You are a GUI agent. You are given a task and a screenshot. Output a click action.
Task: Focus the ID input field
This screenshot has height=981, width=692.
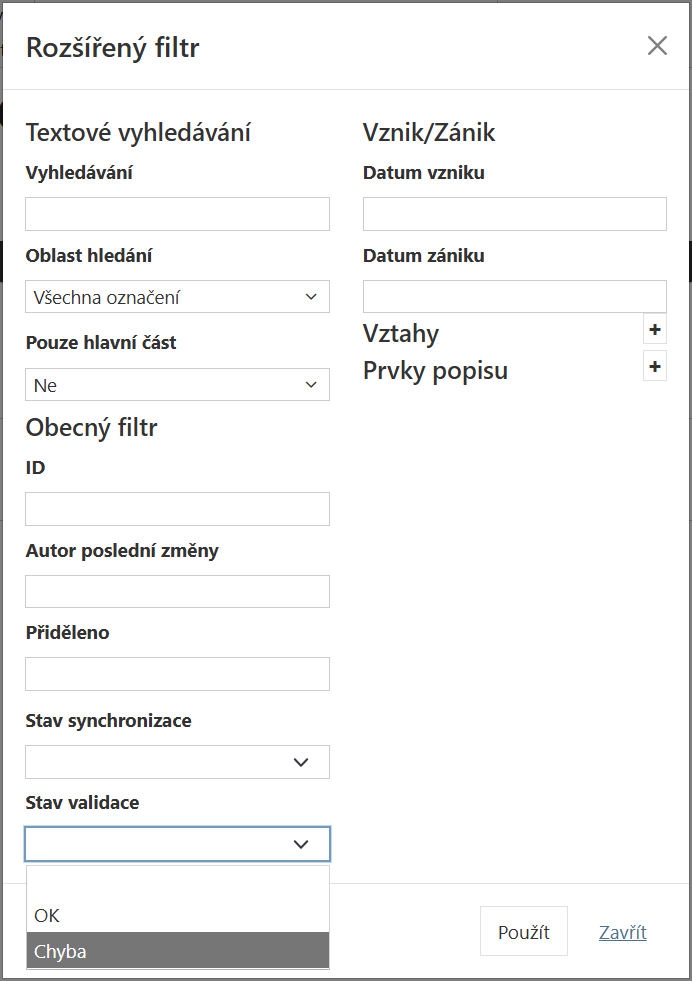pyautogui.click(x=177, y=508)
